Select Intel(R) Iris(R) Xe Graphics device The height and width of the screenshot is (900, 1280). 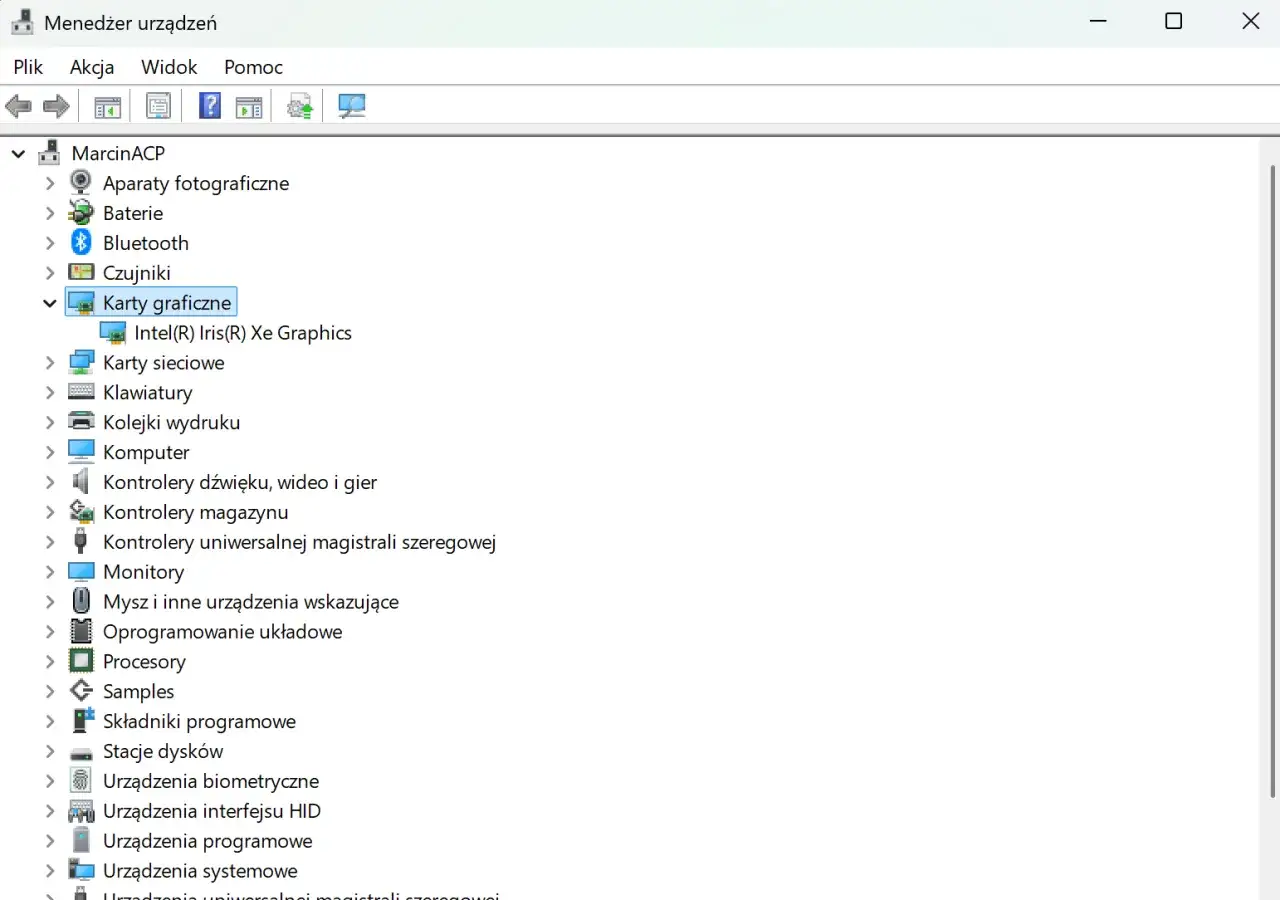click(243, 333)
